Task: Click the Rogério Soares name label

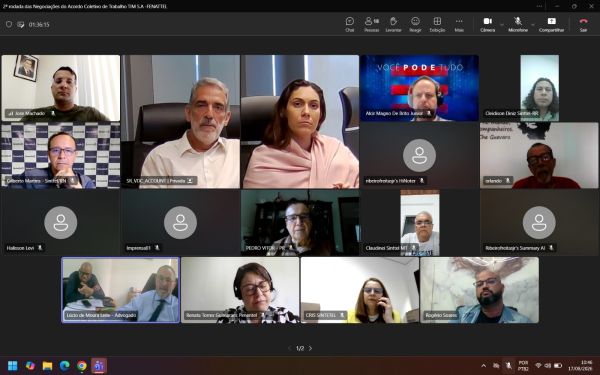Action: (441, 315)
